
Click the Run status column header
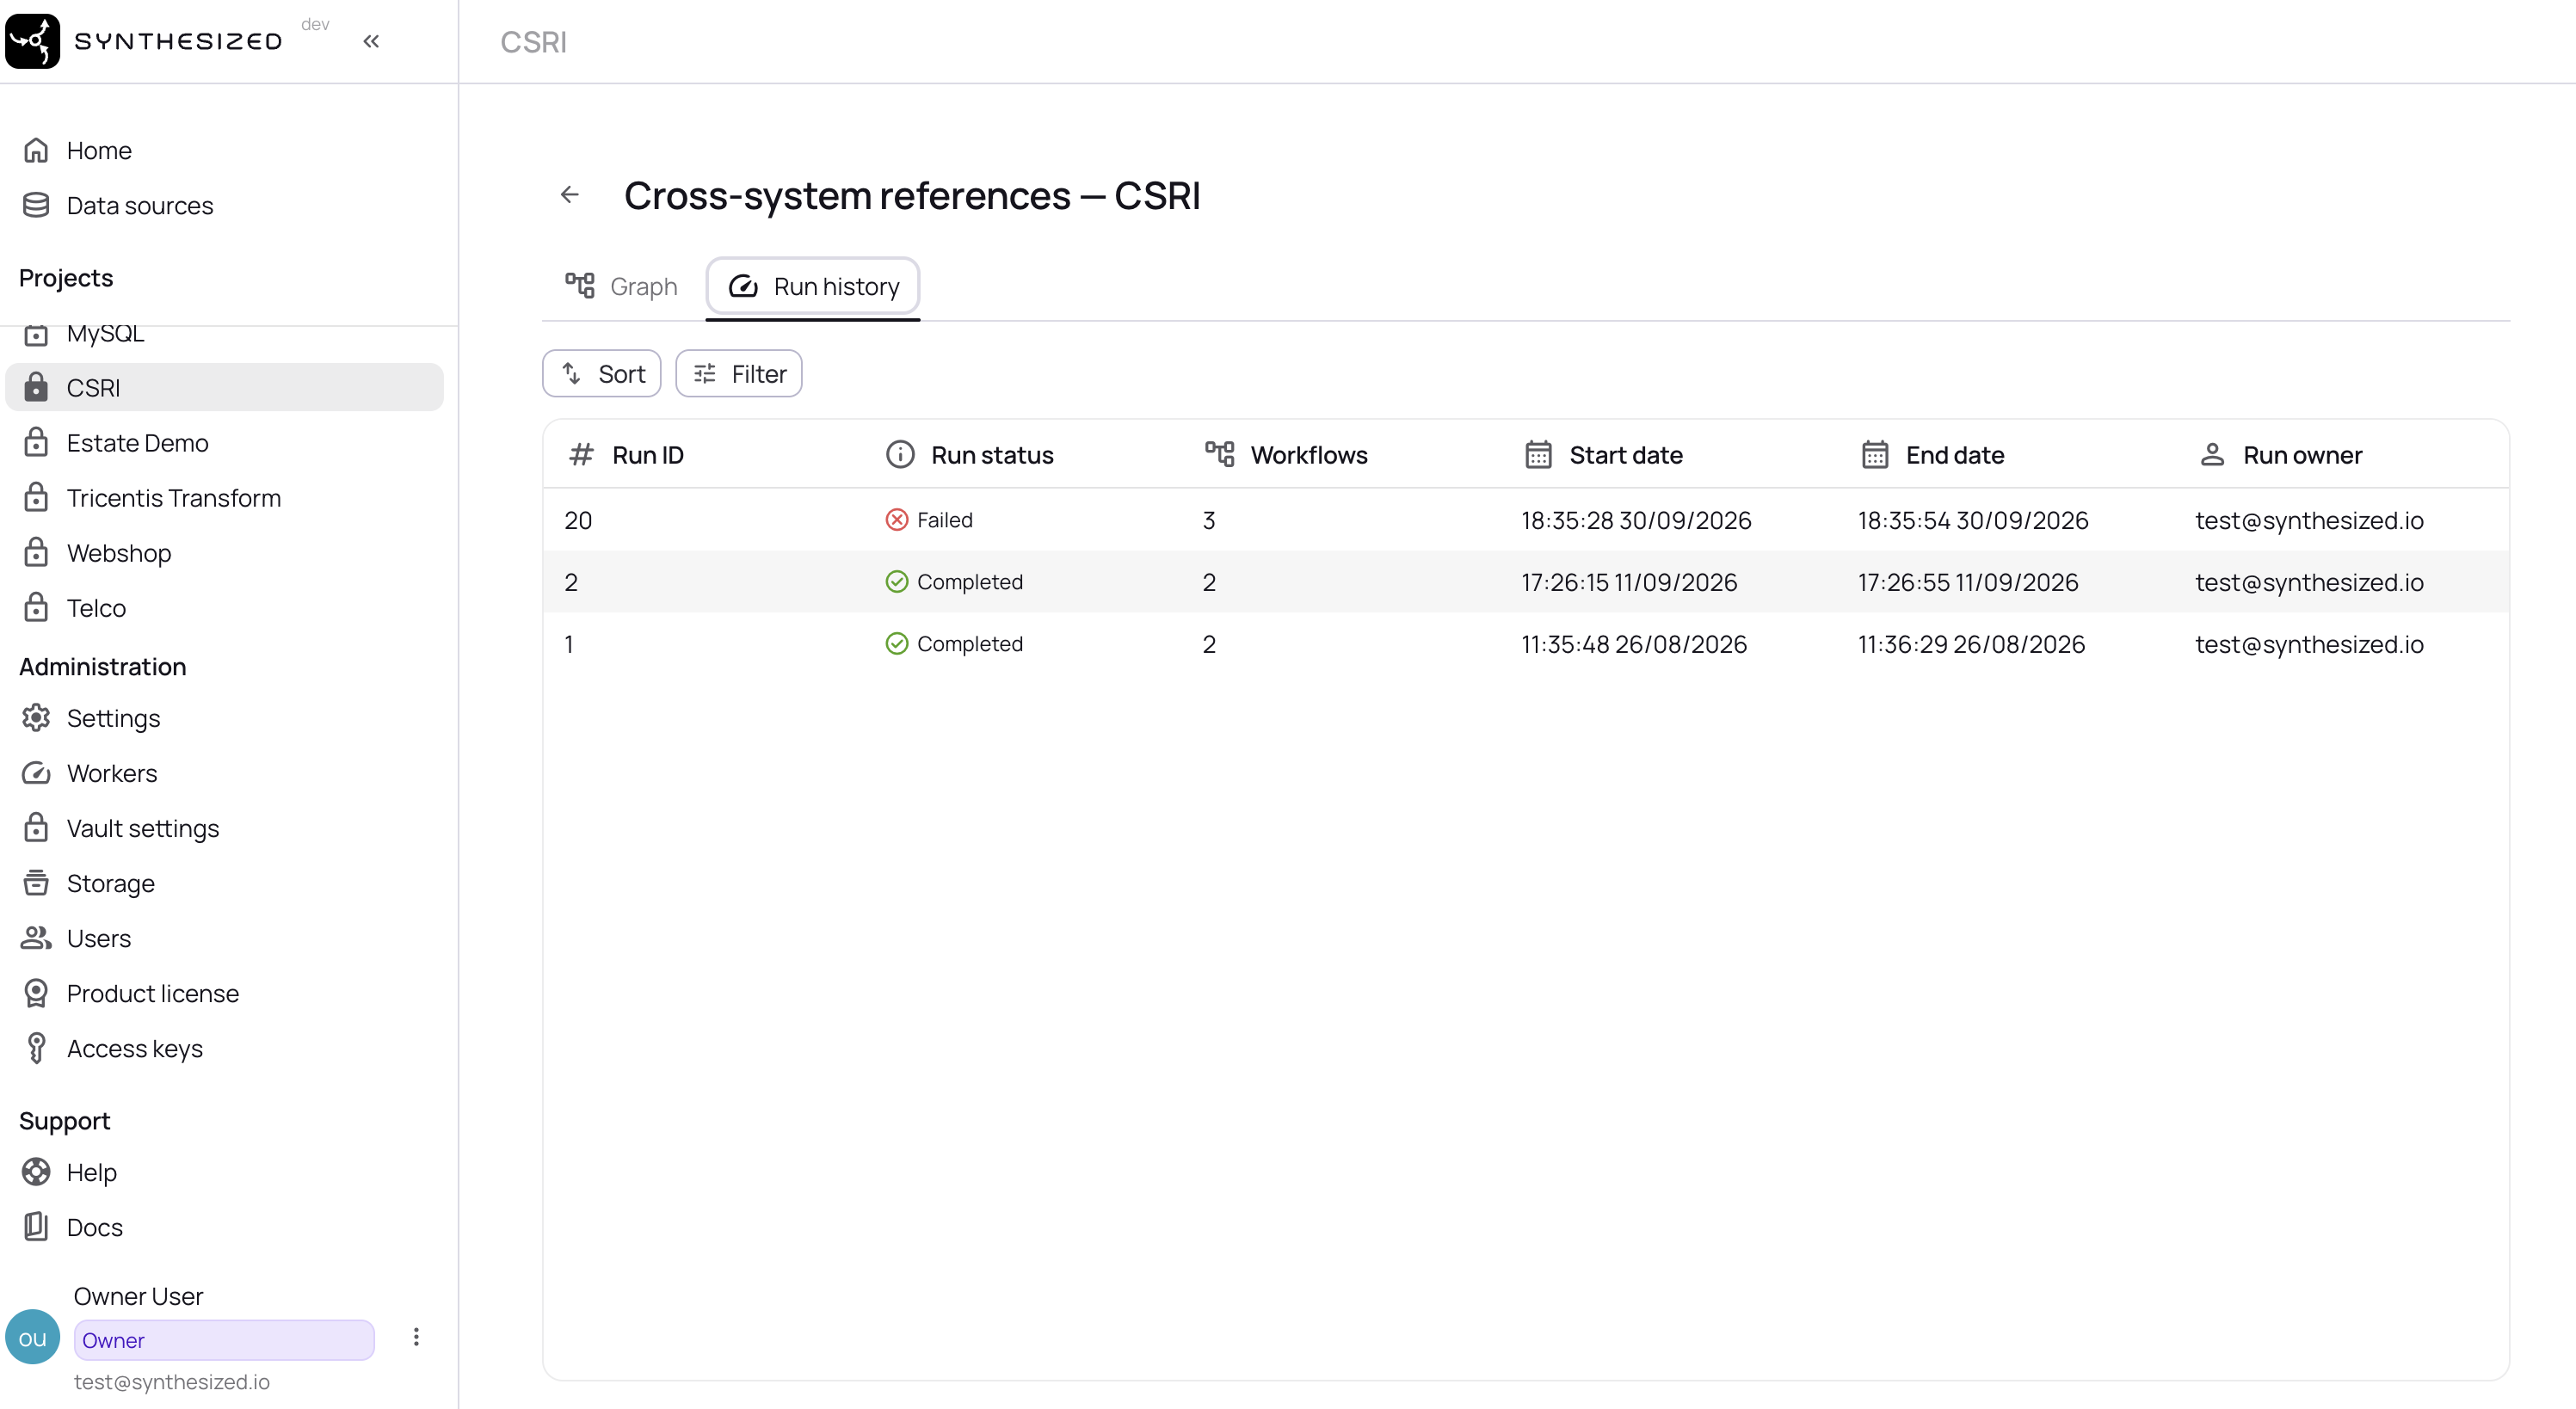click(x=970, y=455)
